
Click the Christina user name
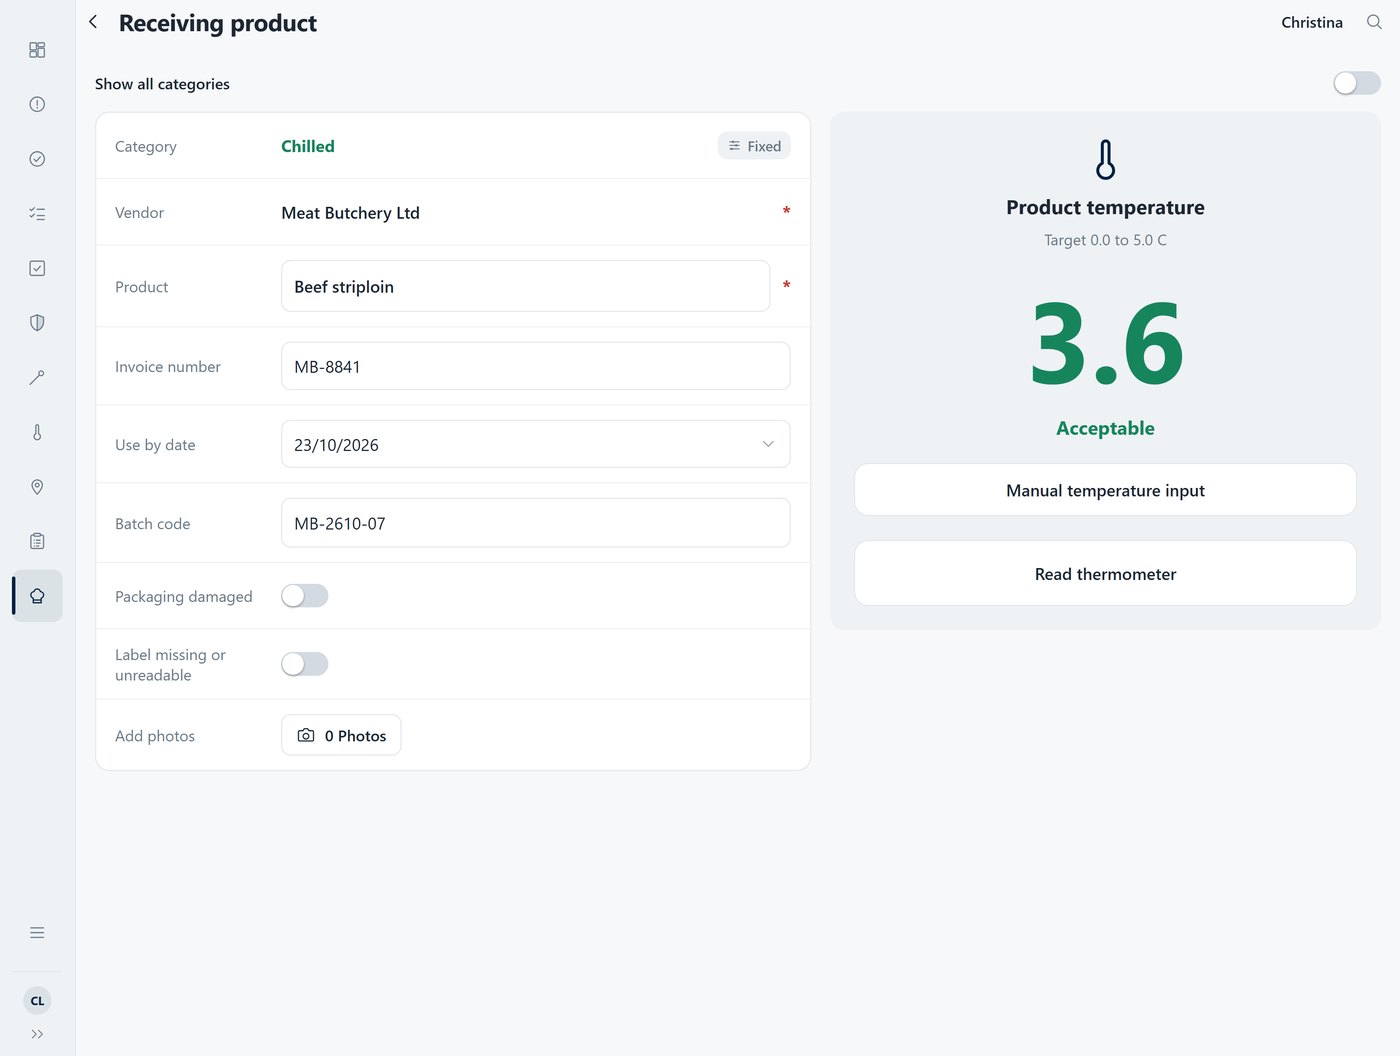click(x=1312, y=22)
